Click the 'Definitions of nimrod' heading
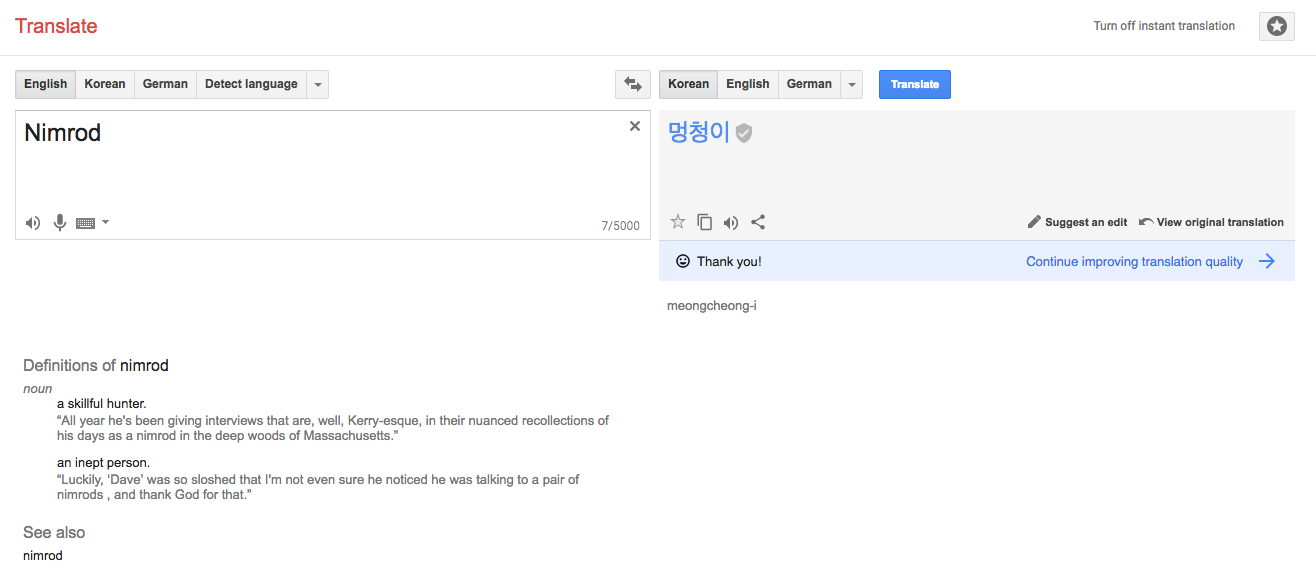The width and height of the screenshot is (1316, 578). point(96,365)
